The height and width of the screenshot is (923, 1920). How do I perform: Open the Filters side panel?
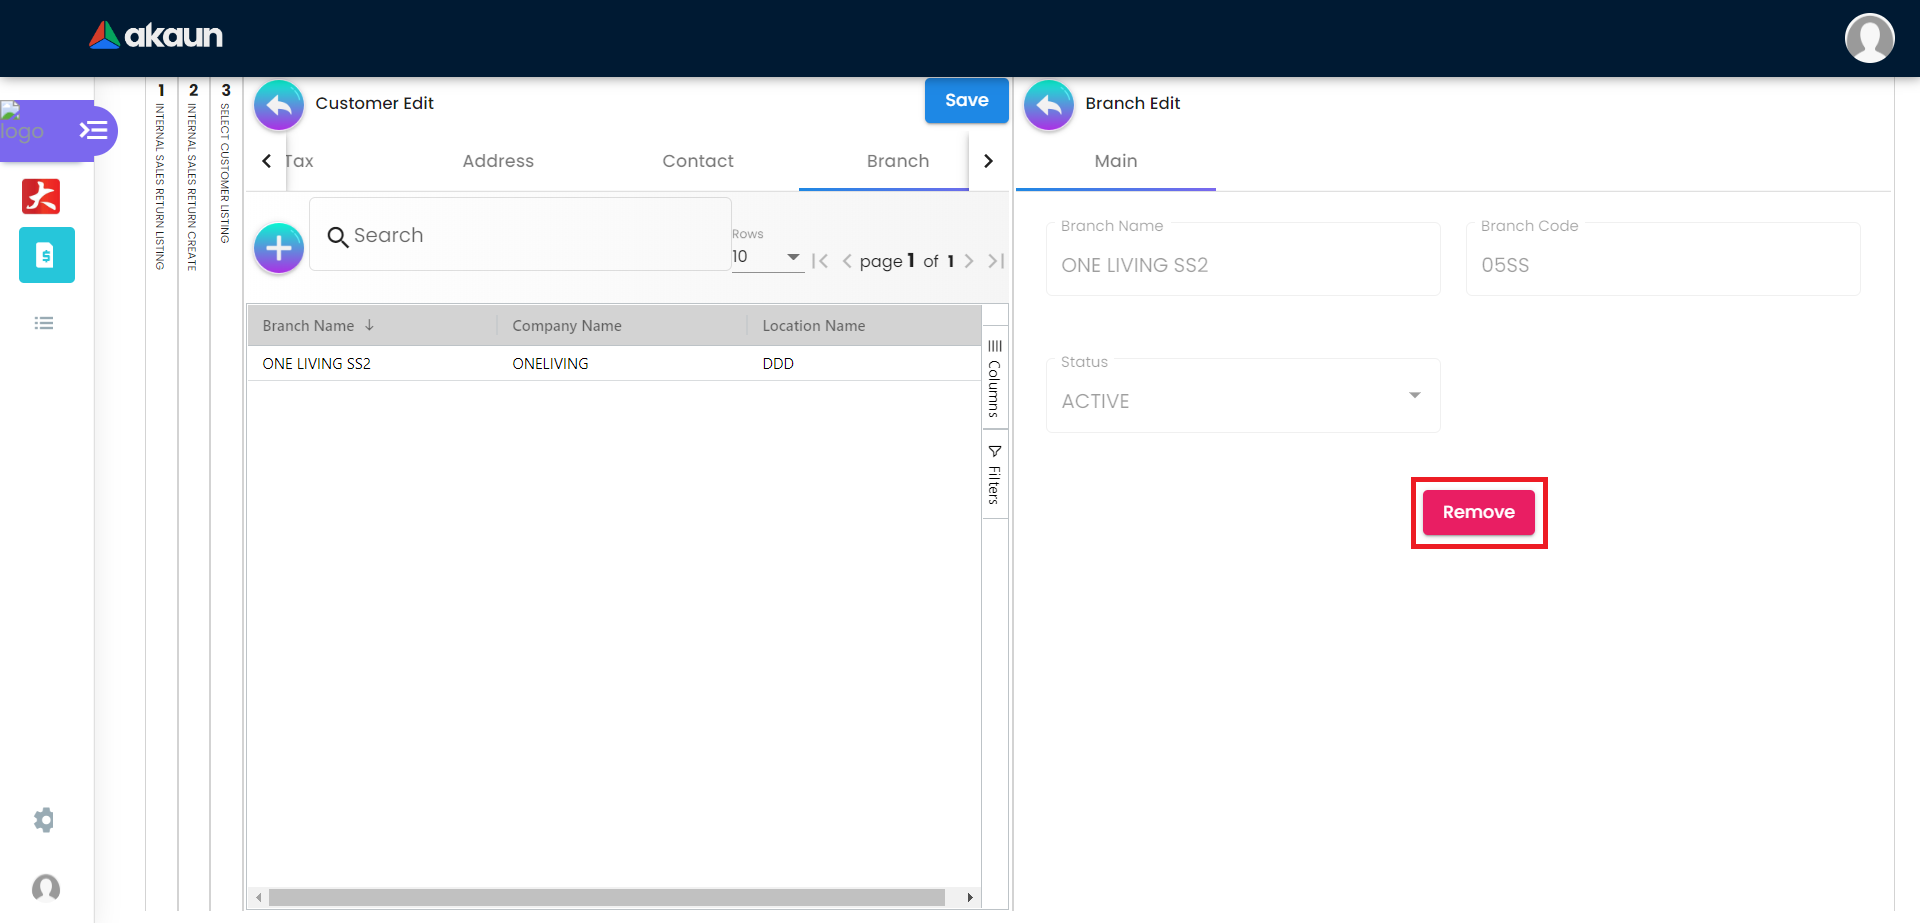994,475
